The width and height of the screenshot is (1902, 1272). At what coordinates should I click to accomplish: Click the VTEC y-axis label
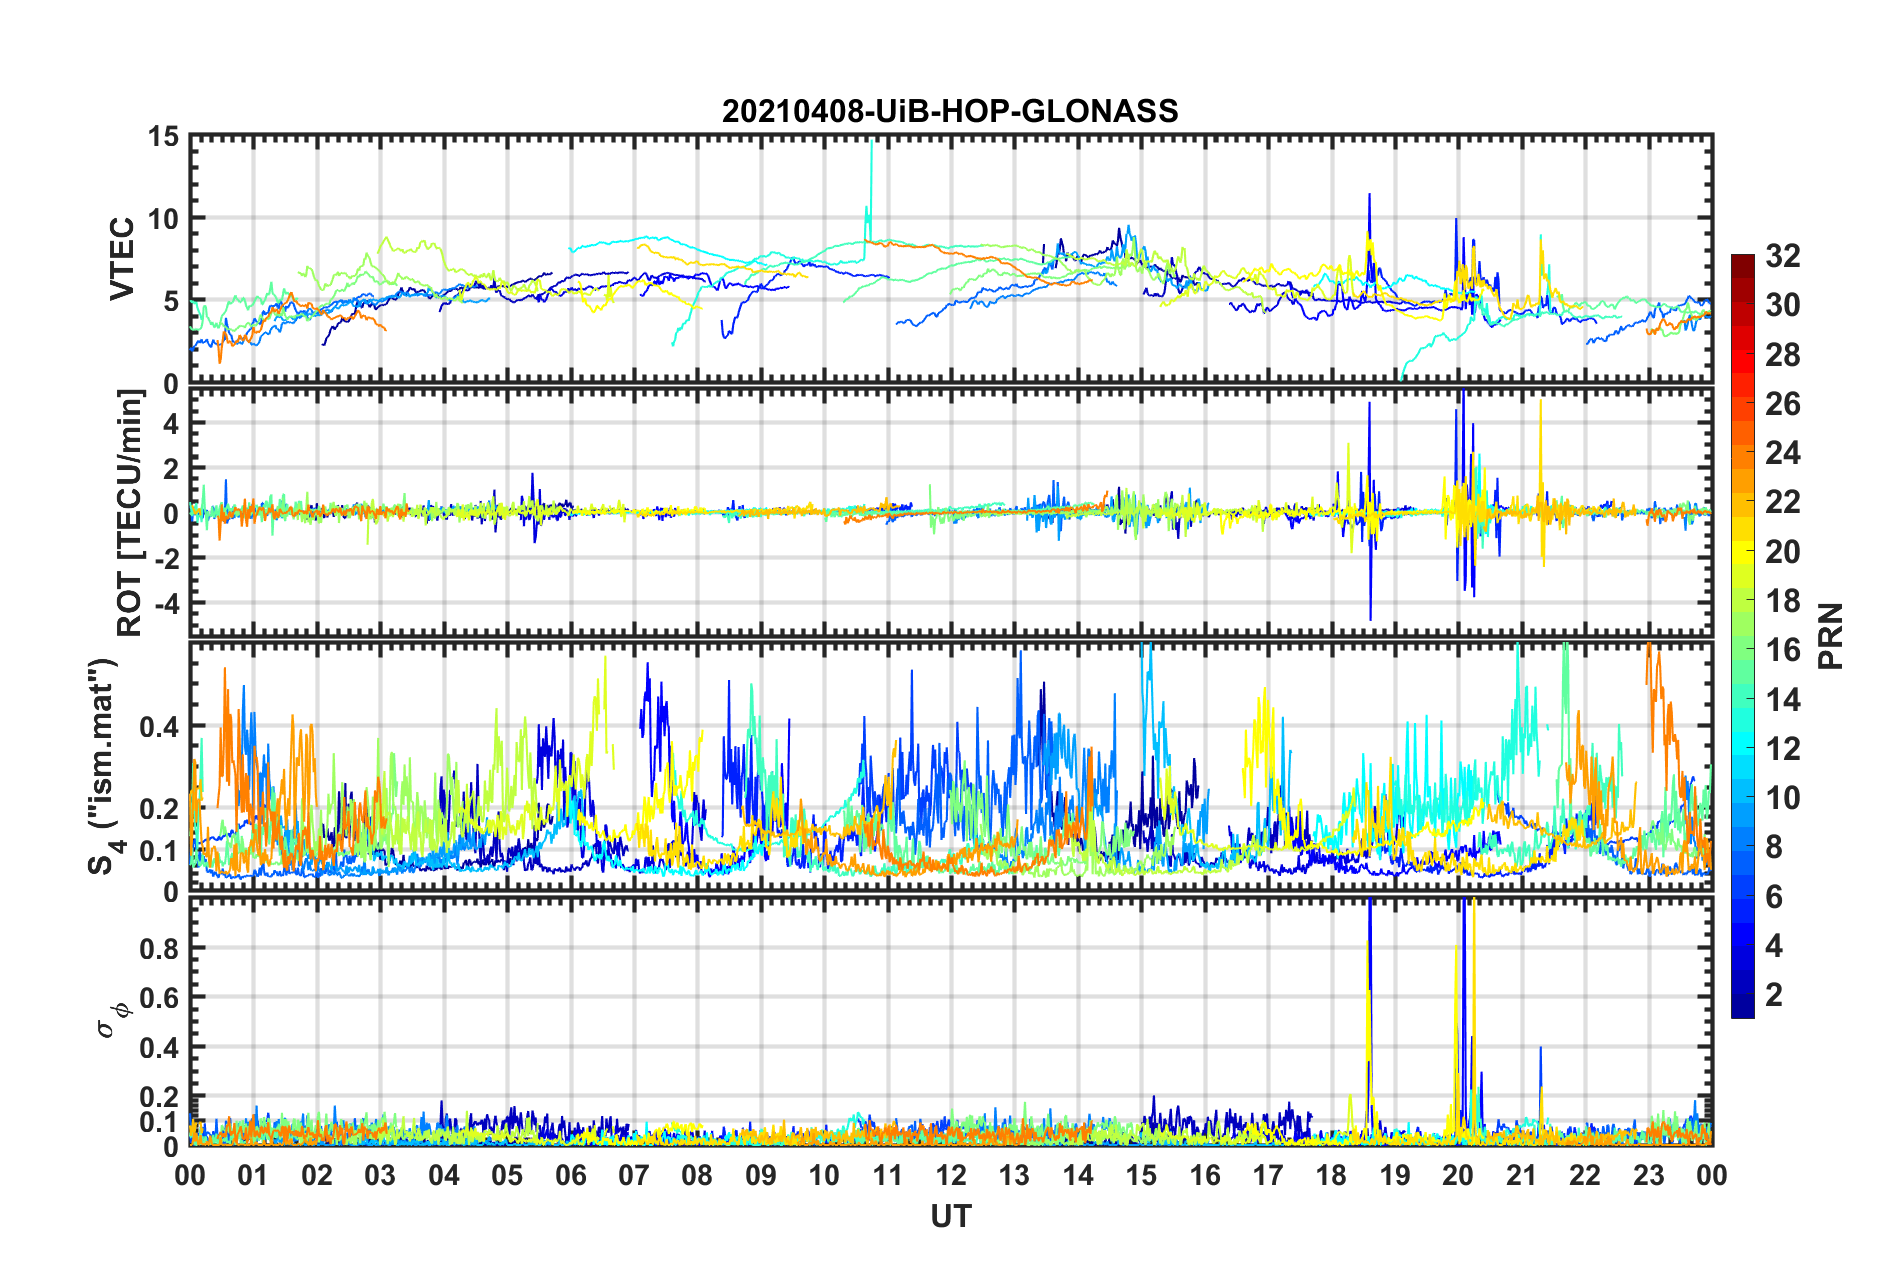tap(122, 259)
